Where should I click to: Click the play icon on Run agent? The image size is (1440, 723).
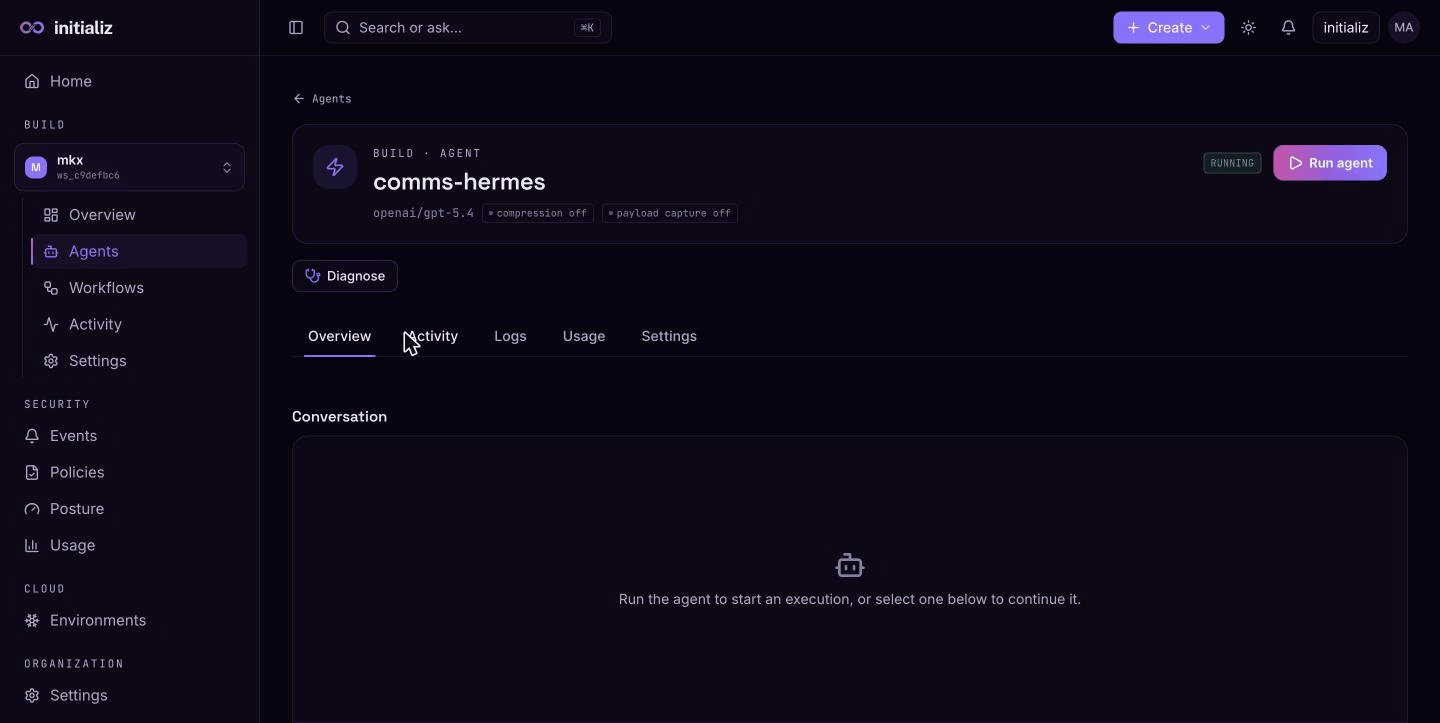point(1296,163)
